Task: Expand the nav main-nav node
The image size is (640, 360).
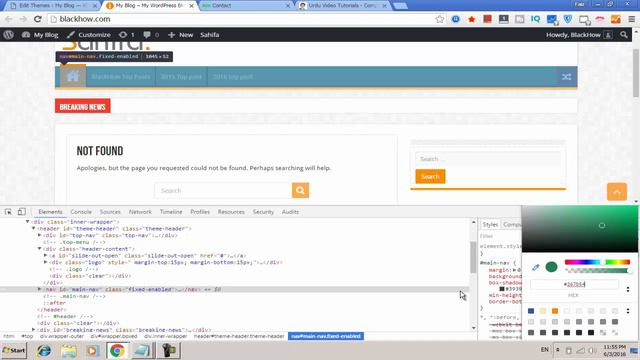Action: 40,289
